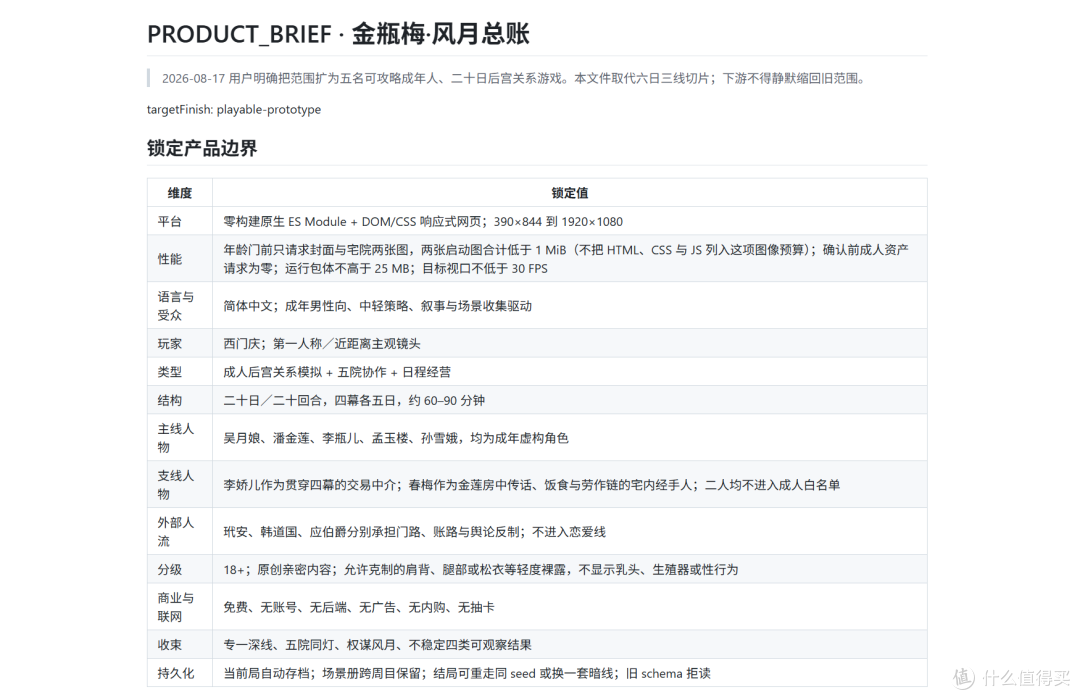Click the cell starting with 18+；原创亲密内容
This screenshot has width=1080, height=700.
(x=570, y=569)
